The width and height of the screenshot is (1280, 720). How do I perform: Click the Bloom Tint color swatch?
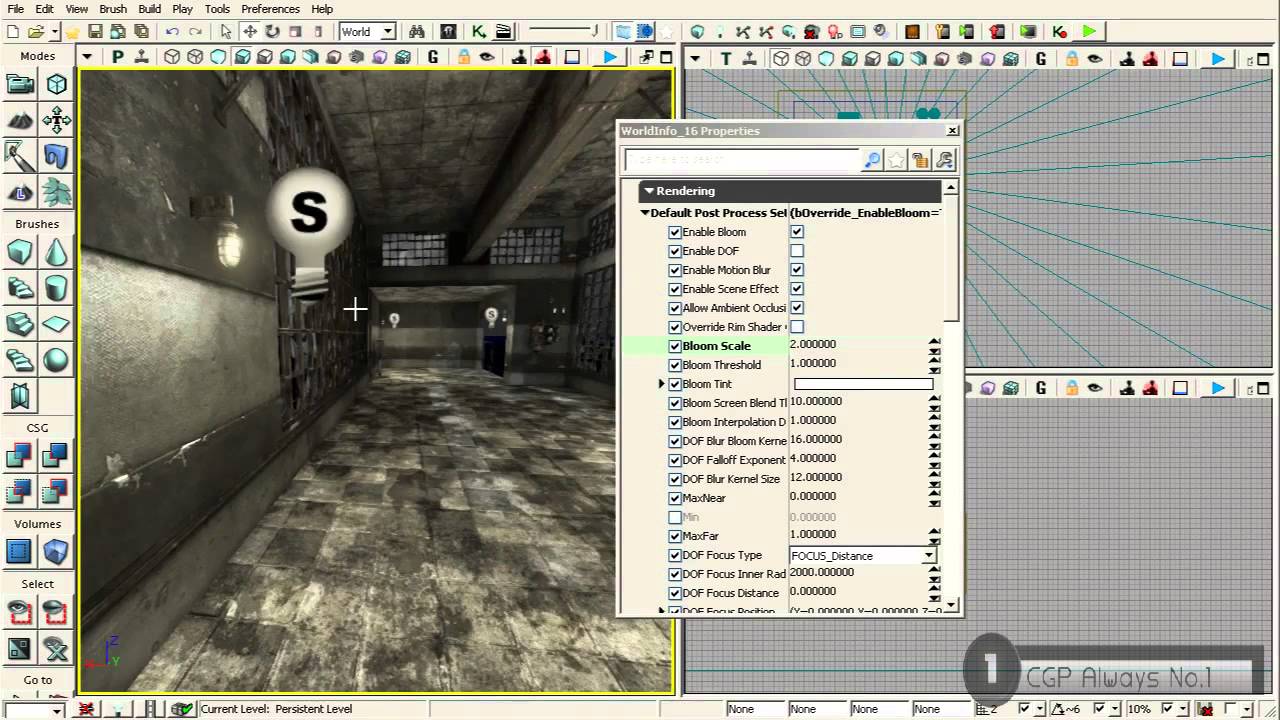point(863,384)
